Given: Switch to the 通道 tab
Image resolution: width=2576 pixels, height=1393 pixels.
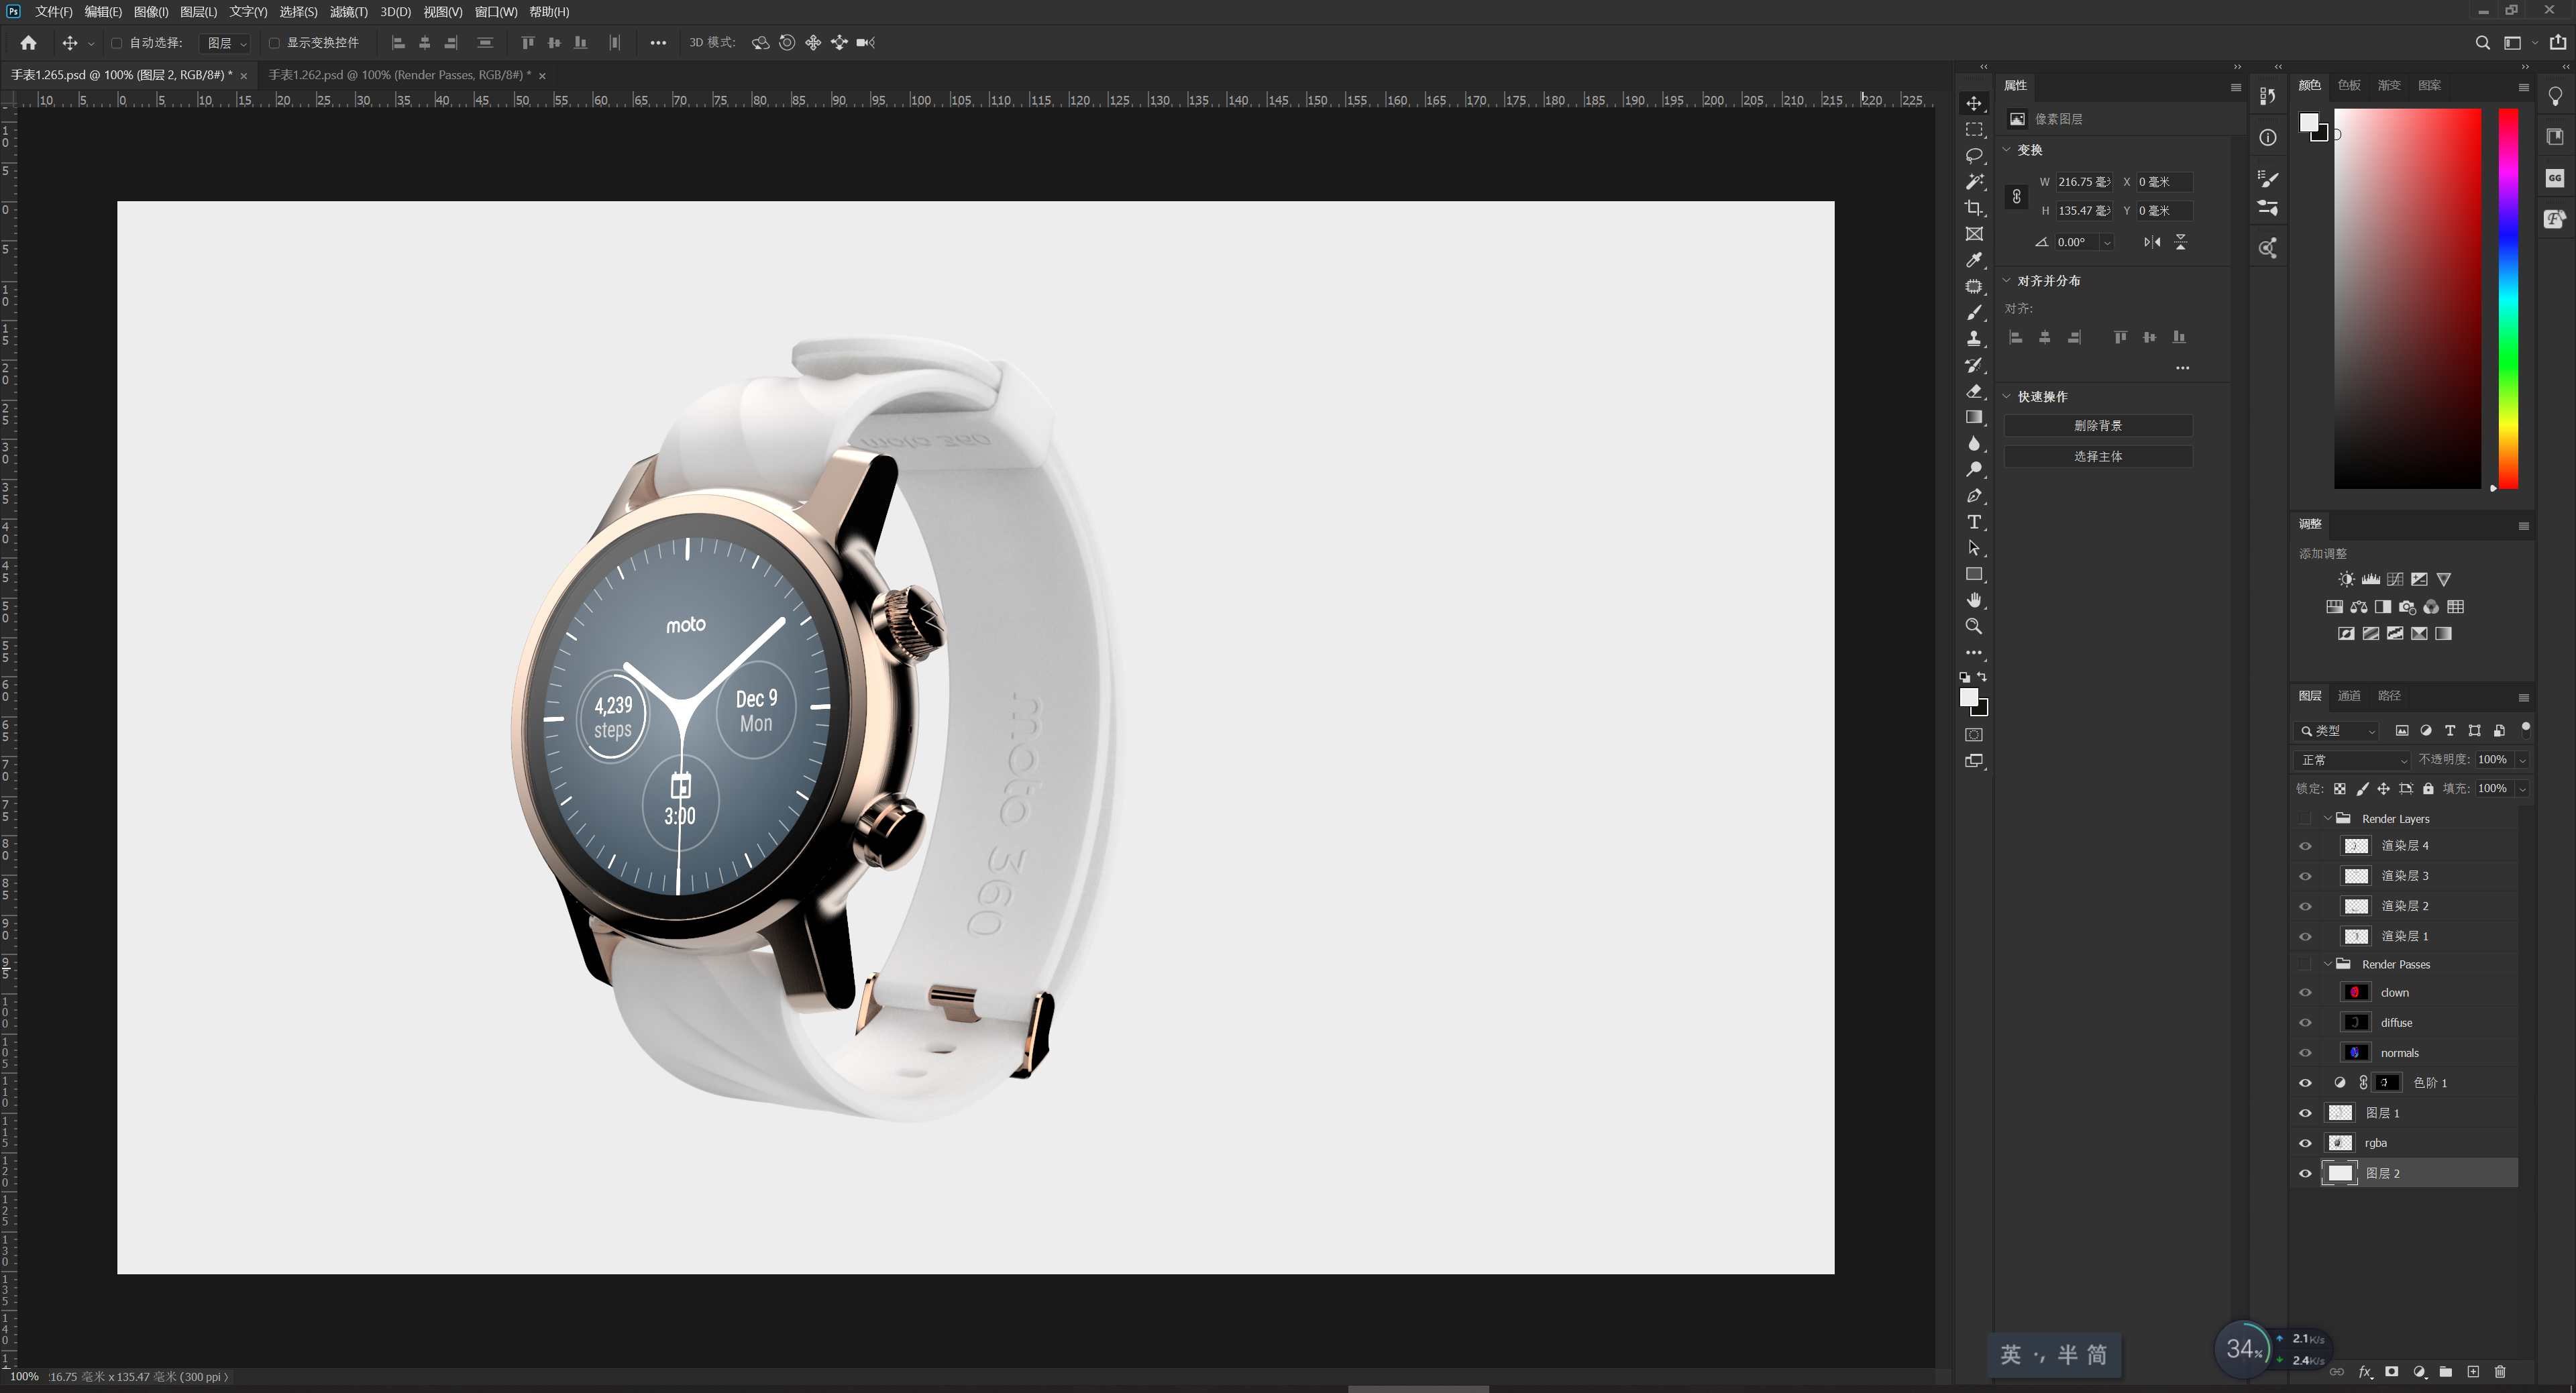Looking at the screenshot, I should click(x=2349, y=696).
